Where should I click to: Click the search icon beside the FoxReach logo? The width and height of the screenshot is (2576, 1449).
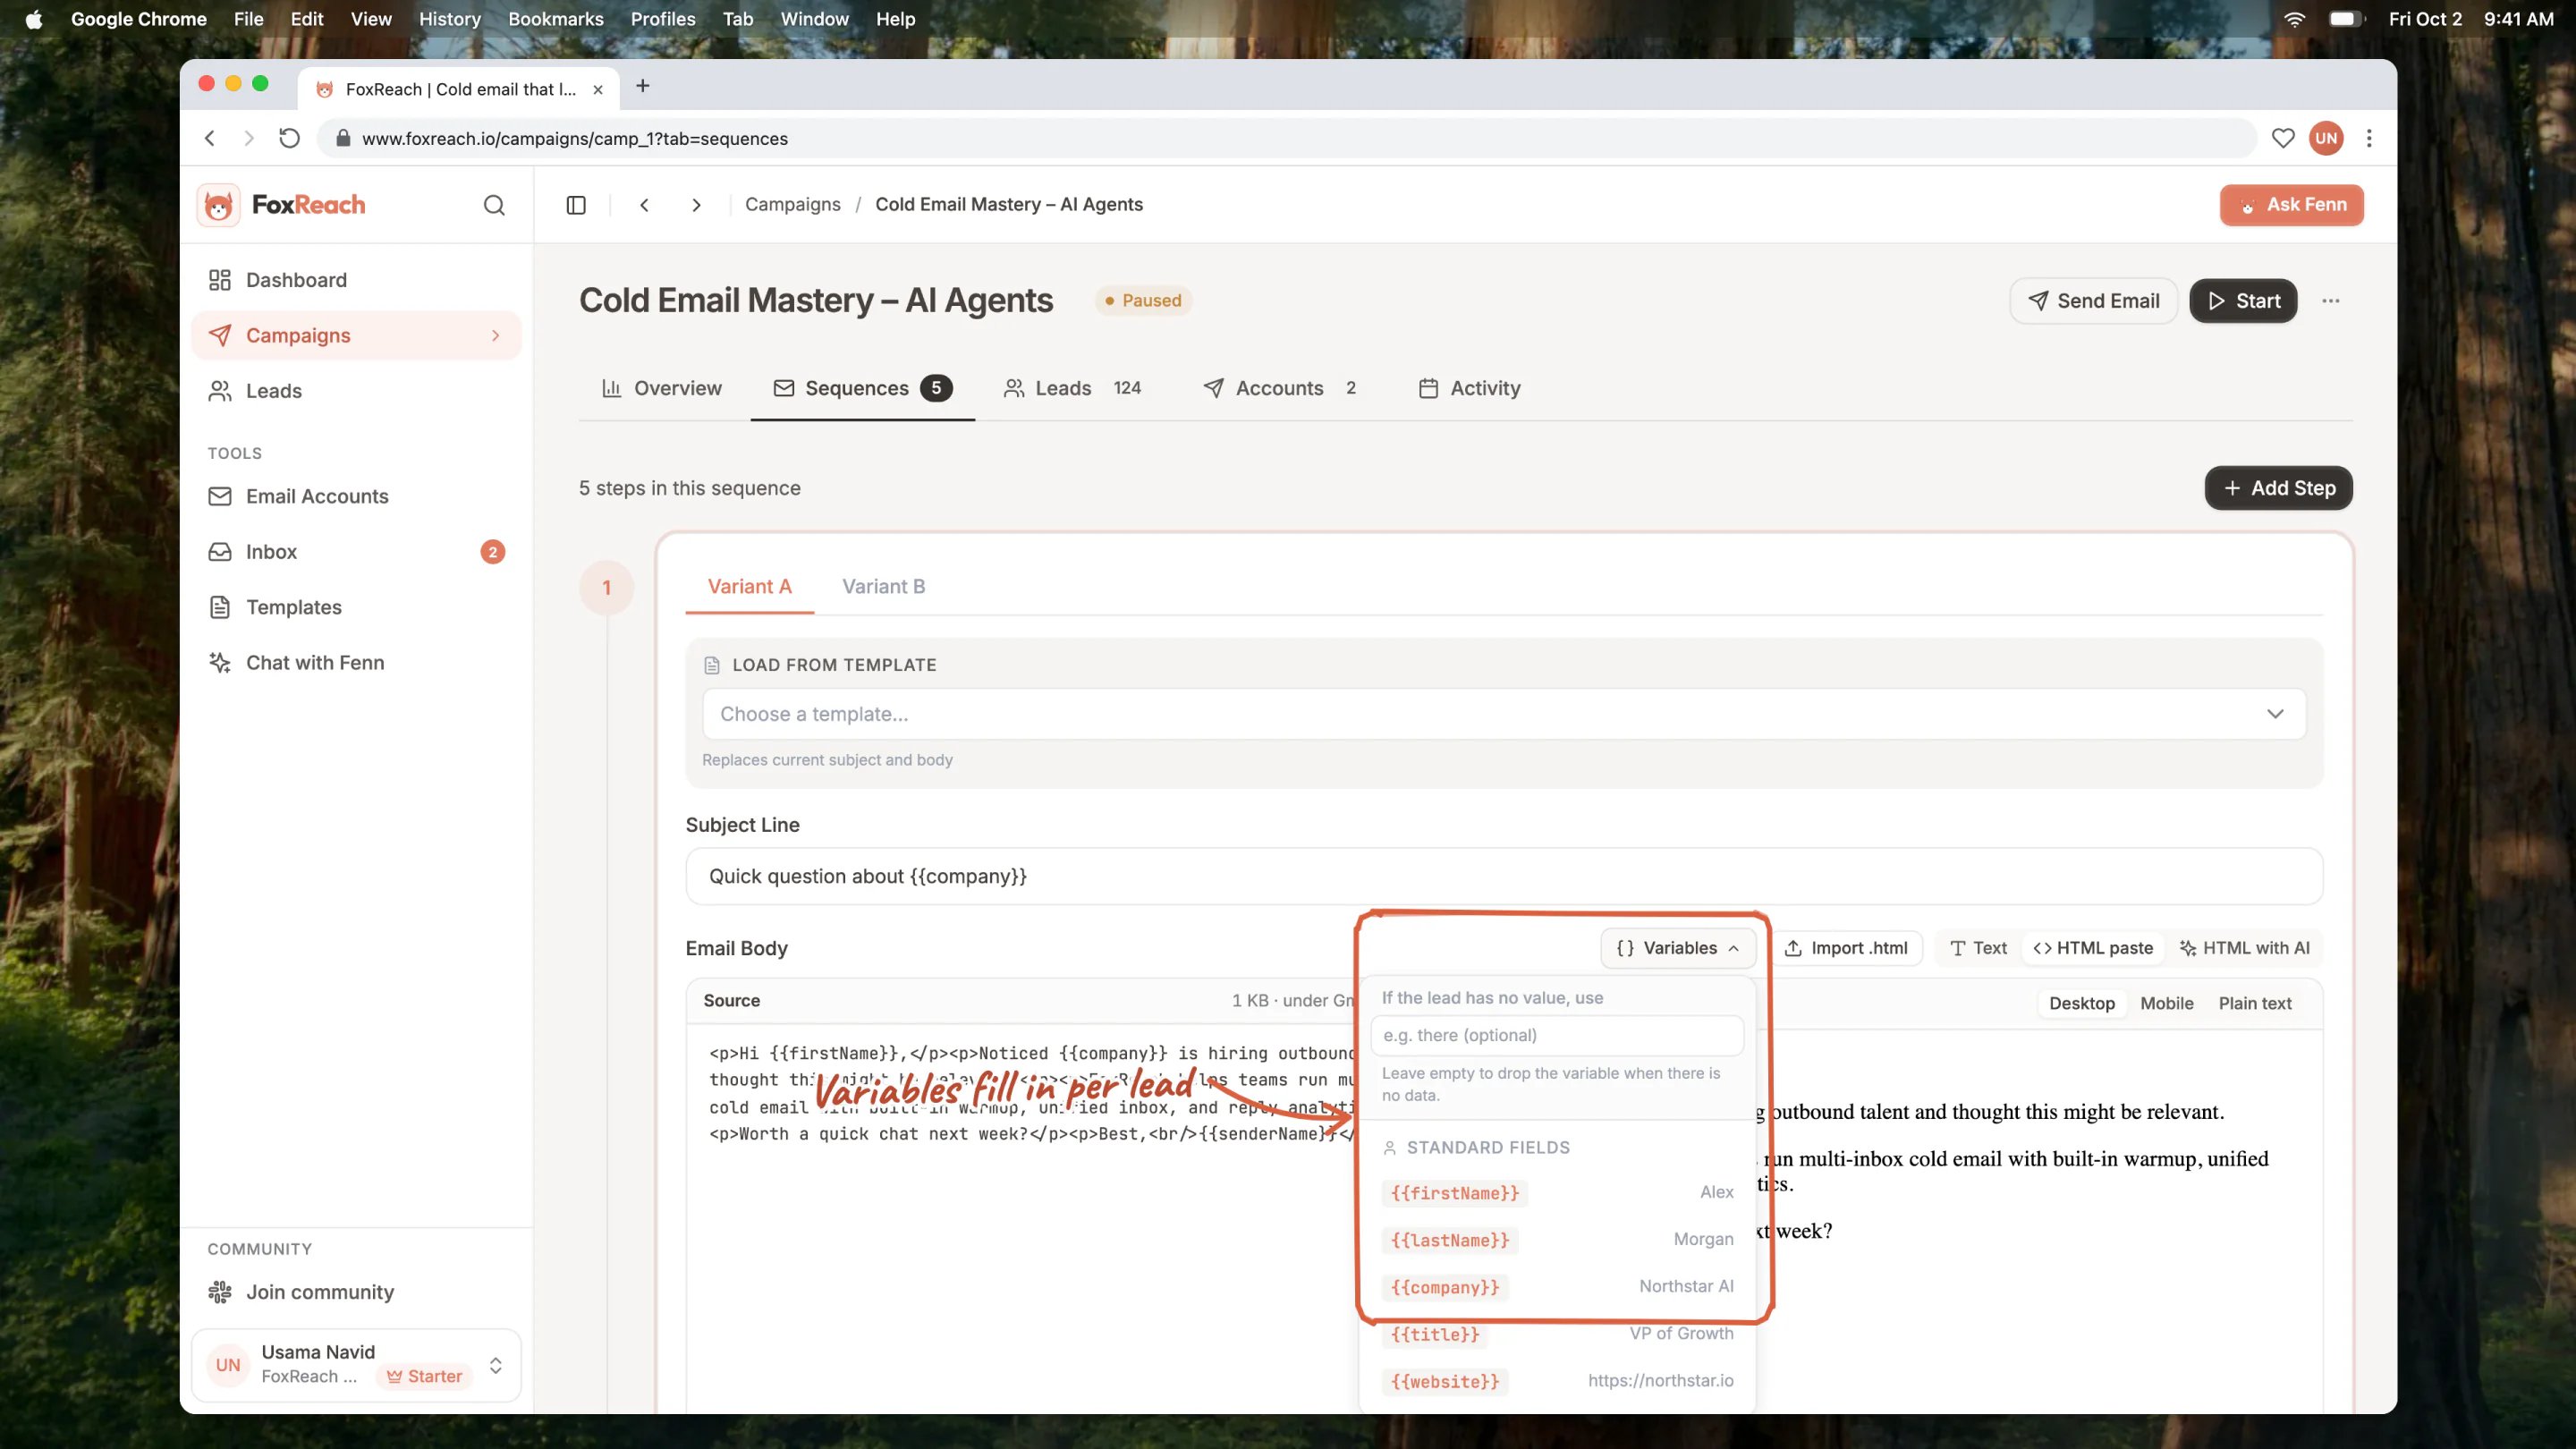click(494, 205)
